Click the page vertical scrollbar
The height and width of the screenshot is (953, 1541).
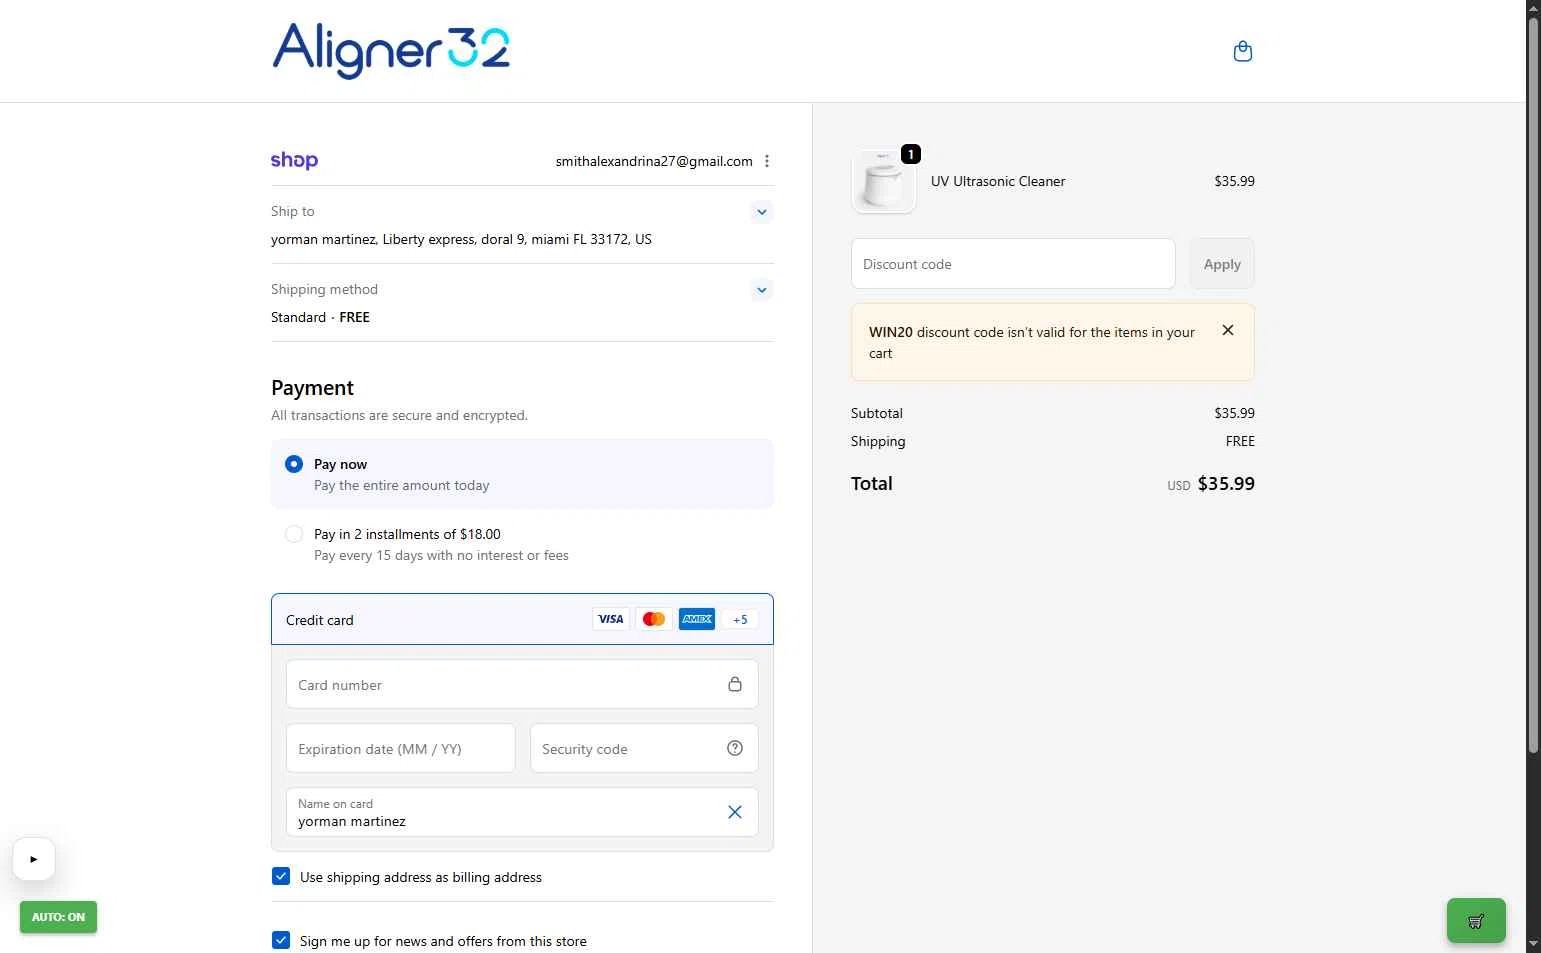tap(1533, 385)
